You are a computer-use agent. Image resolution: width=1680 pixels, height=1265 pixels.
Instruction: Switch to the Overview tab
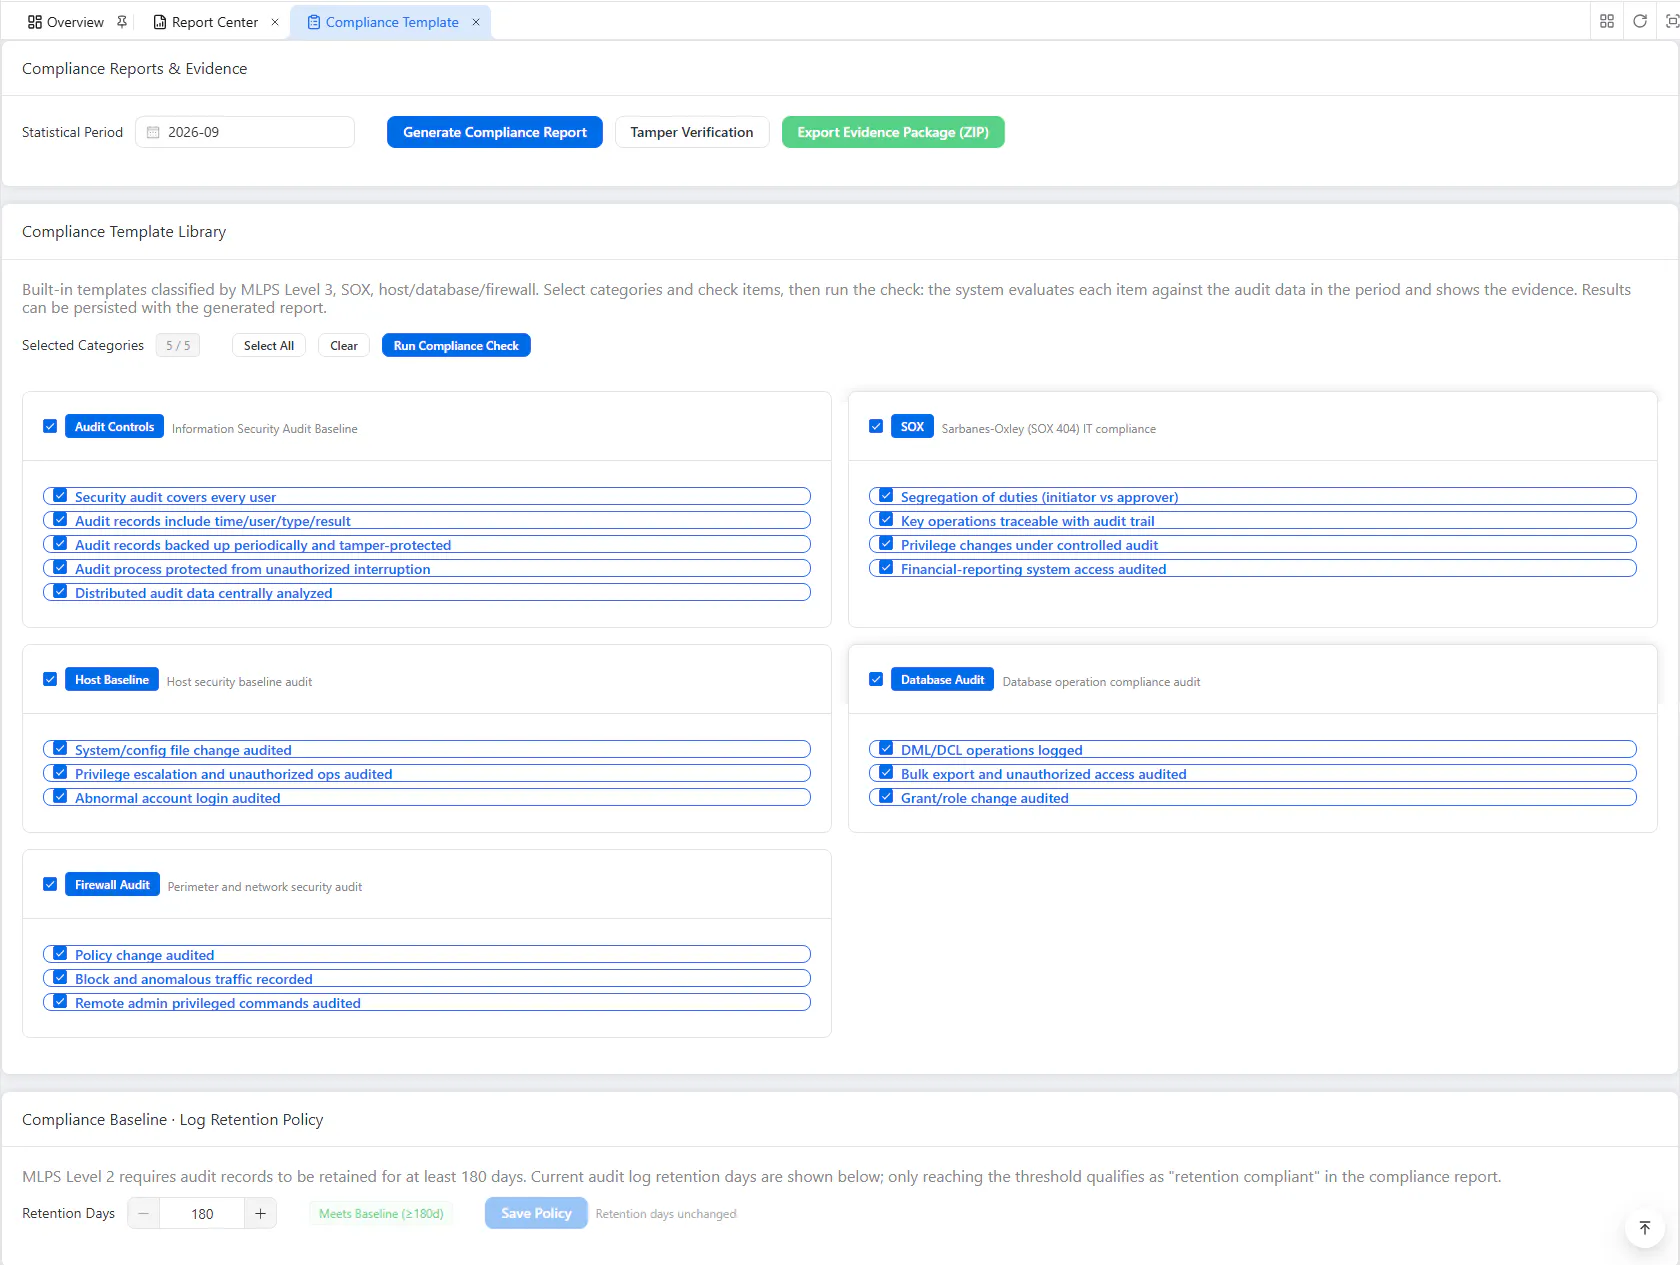[x=66, y=22]
